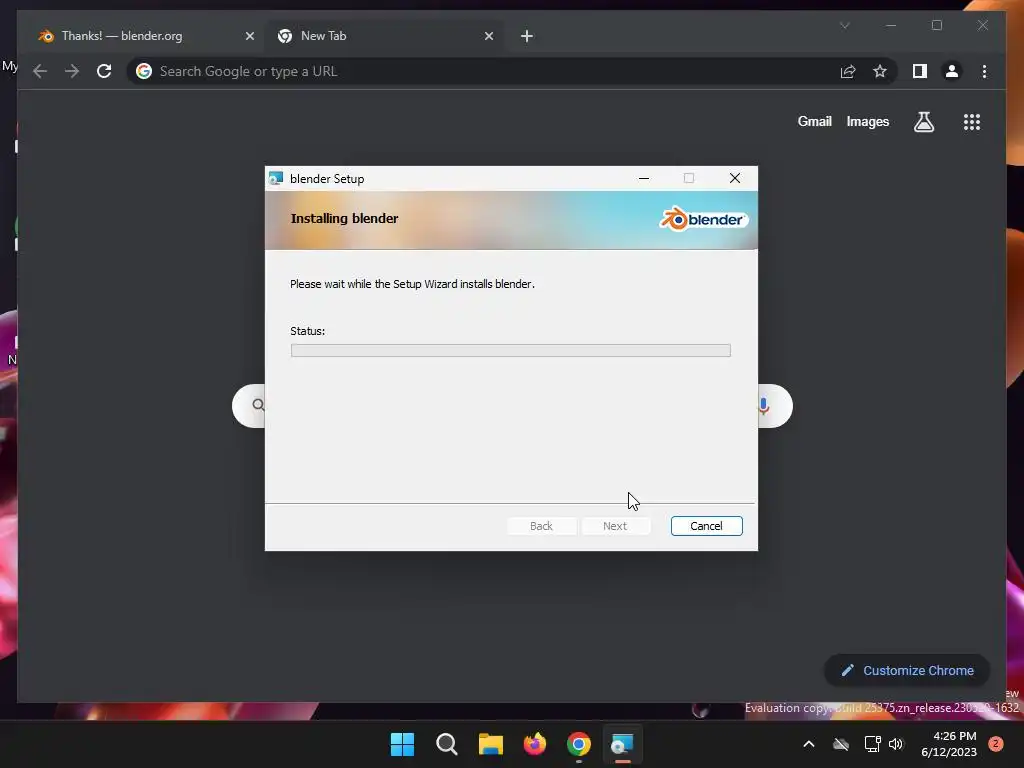Viewport: 1024px width, 768px height.
Task: Open the Chrome profile menu
Action: pos(952,71)
